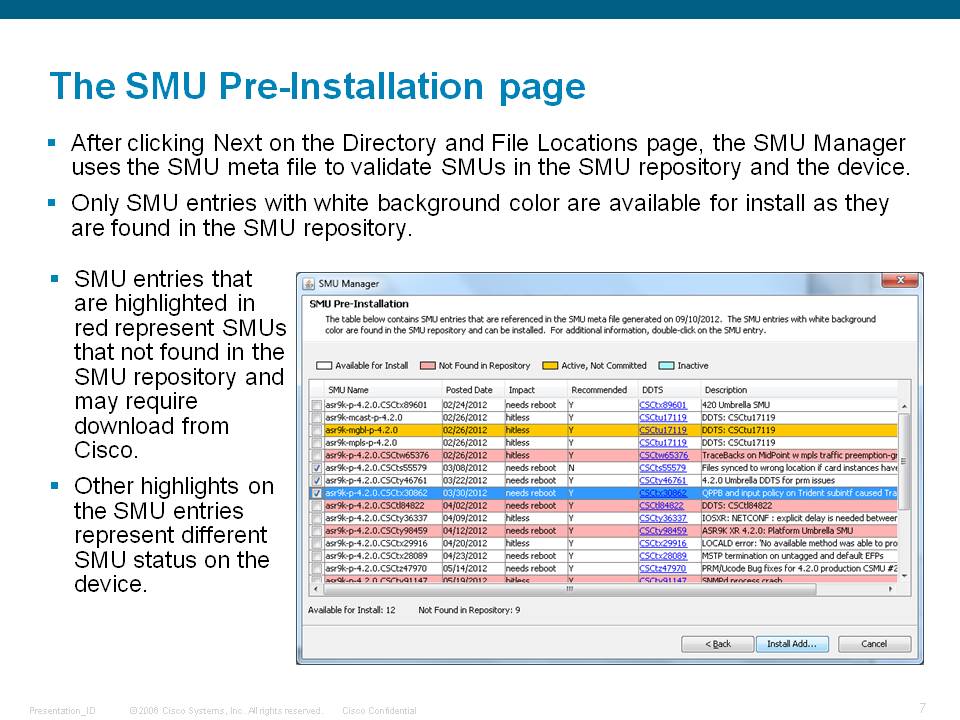Click the Cancel button

pyautogui.click(x=874, y=644)
